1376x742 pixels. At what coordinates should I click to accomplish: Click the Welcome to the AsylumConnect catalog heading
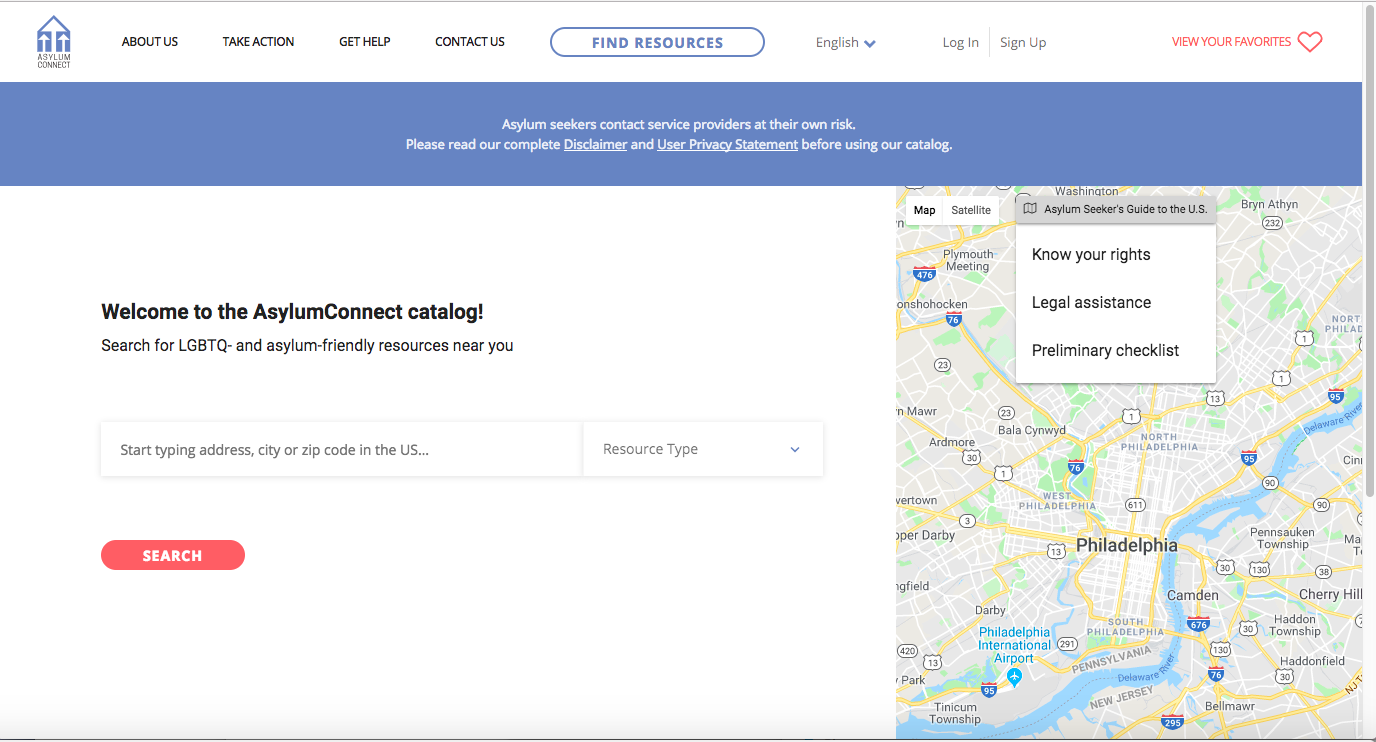pyautogui.click(x=292, y=311)
